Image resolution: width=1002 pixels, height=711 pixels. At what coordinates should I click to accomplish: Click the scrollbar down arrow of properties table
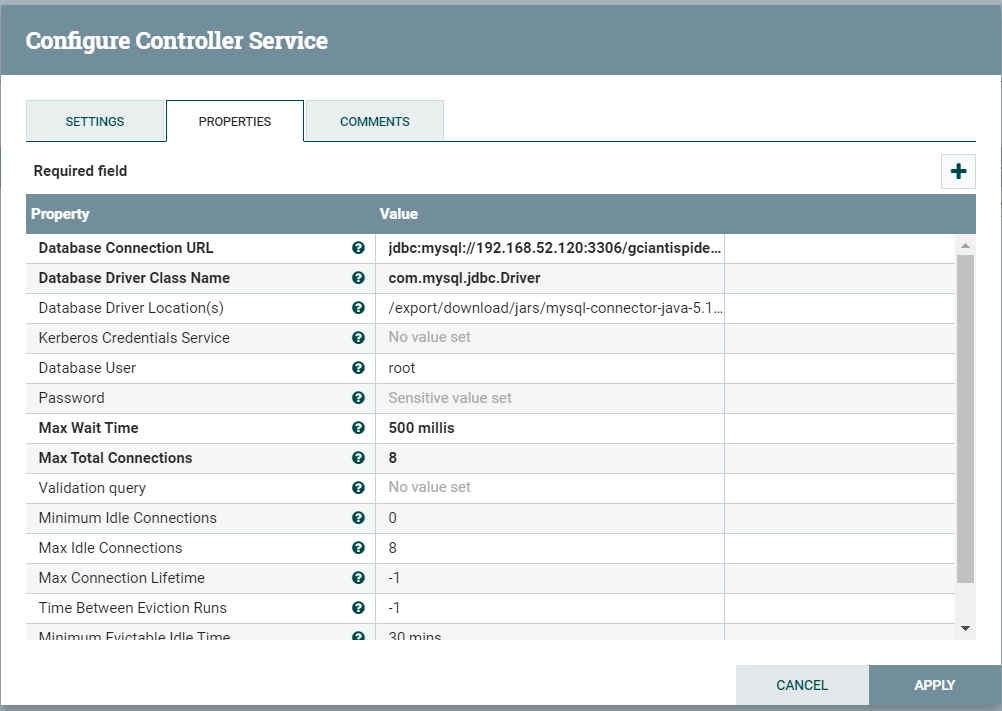coord(966,629)
